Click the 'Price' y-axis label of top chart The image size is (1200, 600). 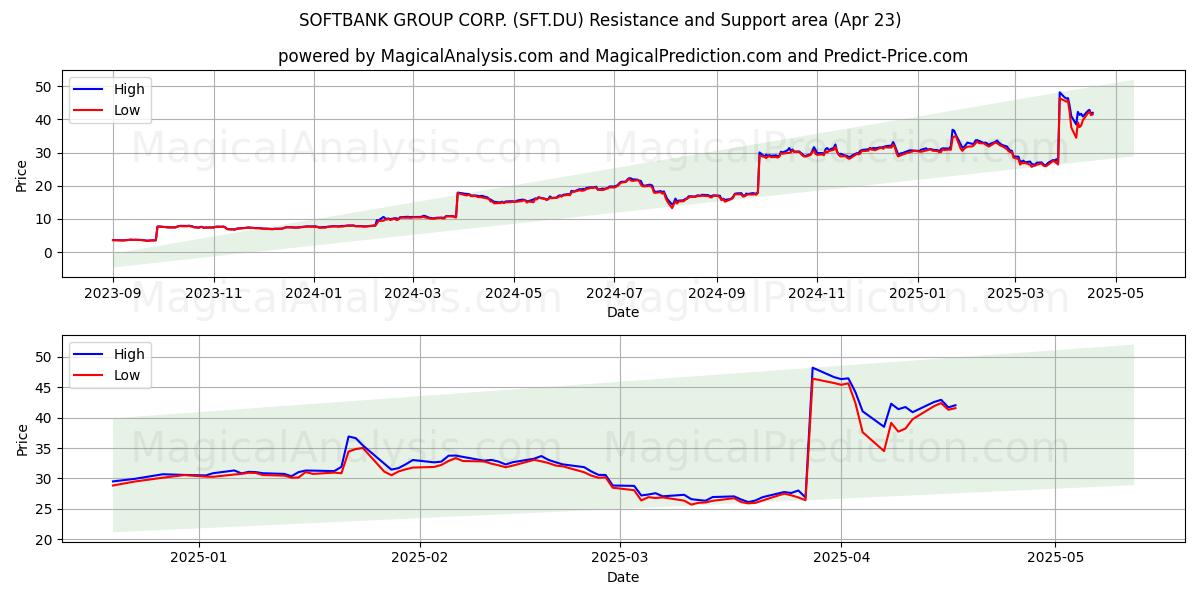click(x=22, y=174)
